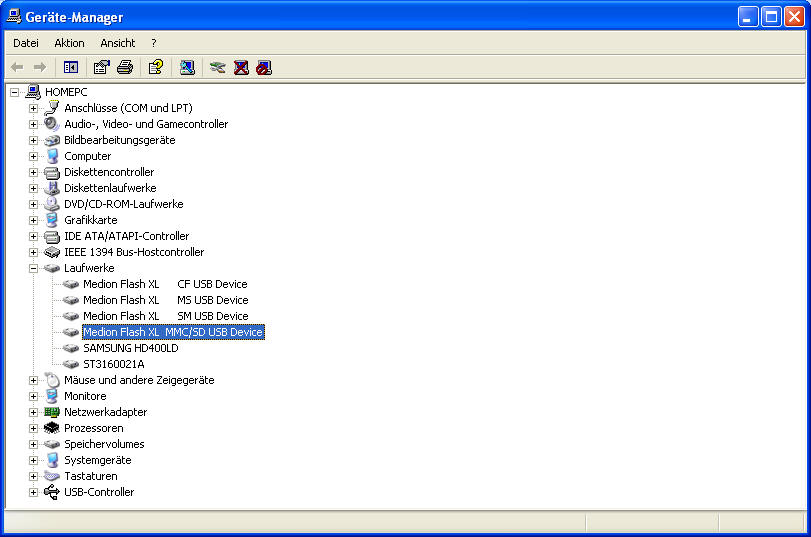Screen dimensions: 811x537
Task: Click the Grafikkarte monitor icon
Action: [52, 220]
